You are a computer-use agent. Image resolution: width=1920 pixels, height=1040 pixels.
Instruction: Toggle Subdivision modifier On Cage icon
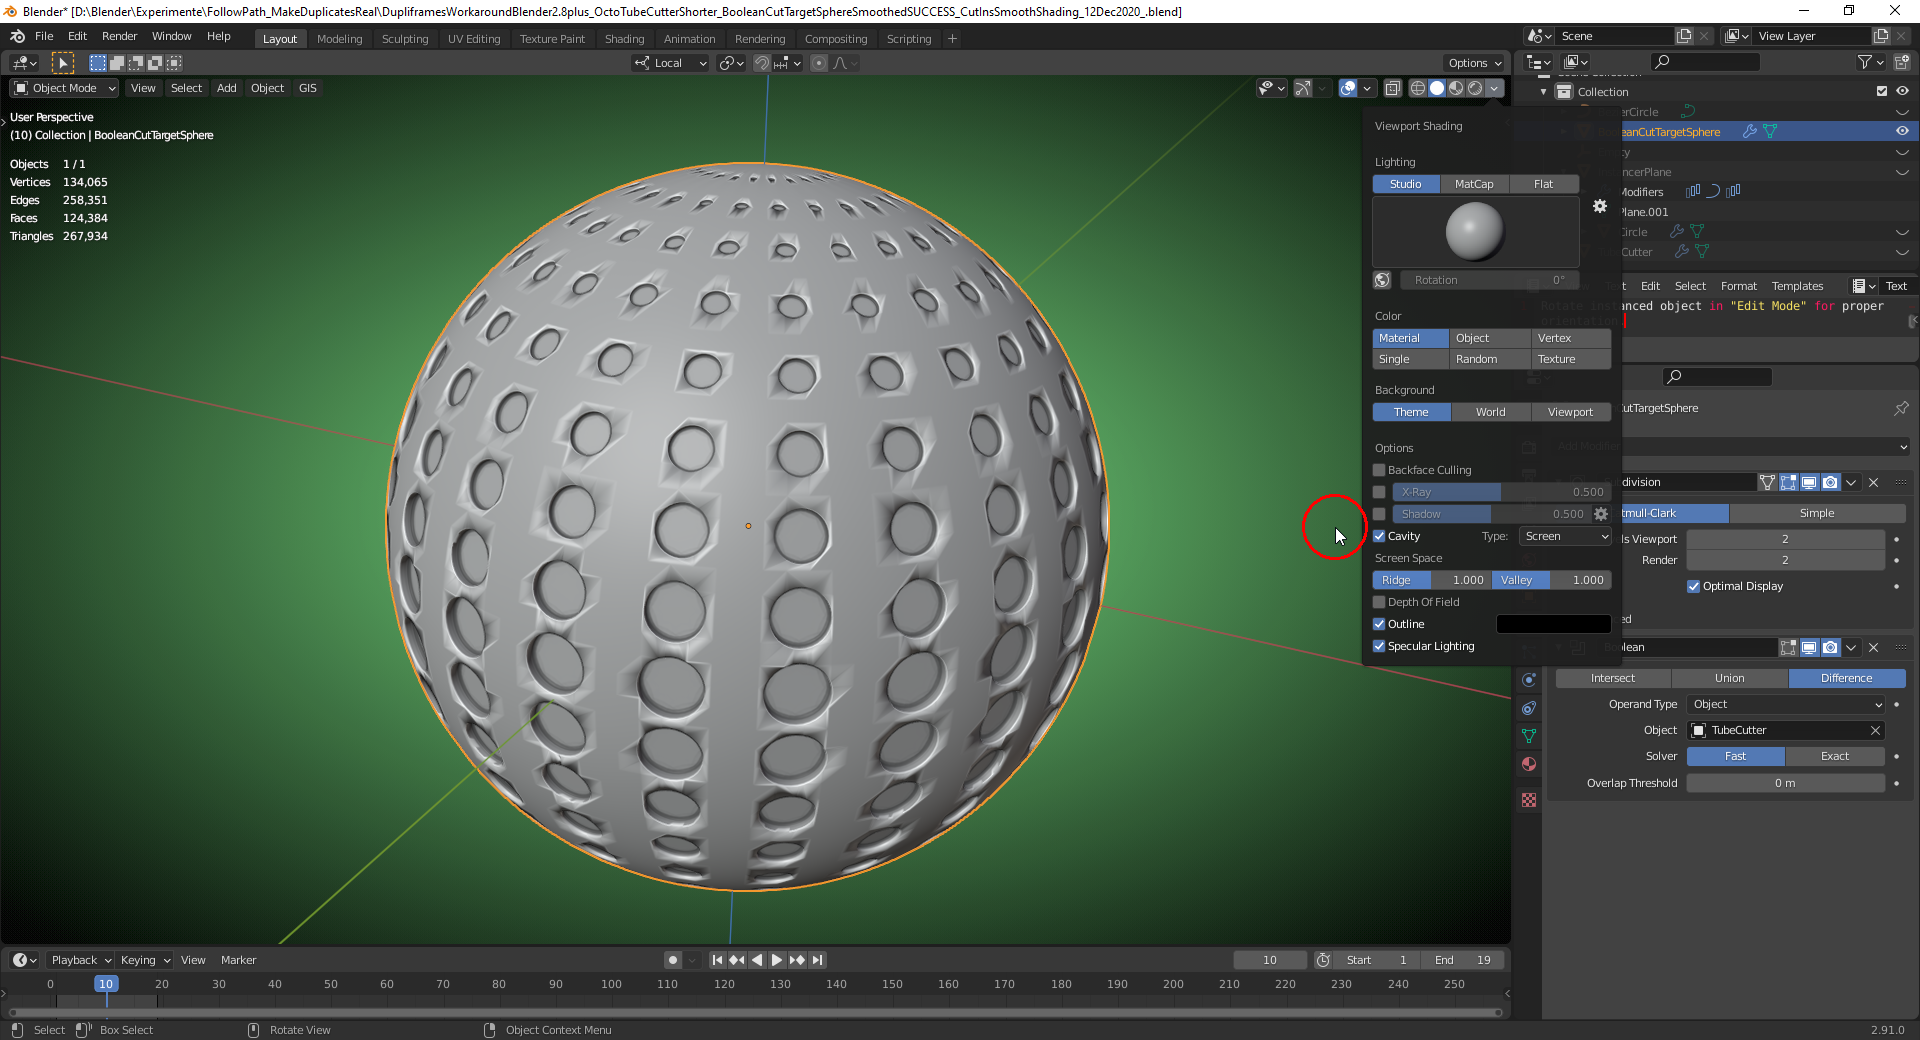click(1767, 482)
